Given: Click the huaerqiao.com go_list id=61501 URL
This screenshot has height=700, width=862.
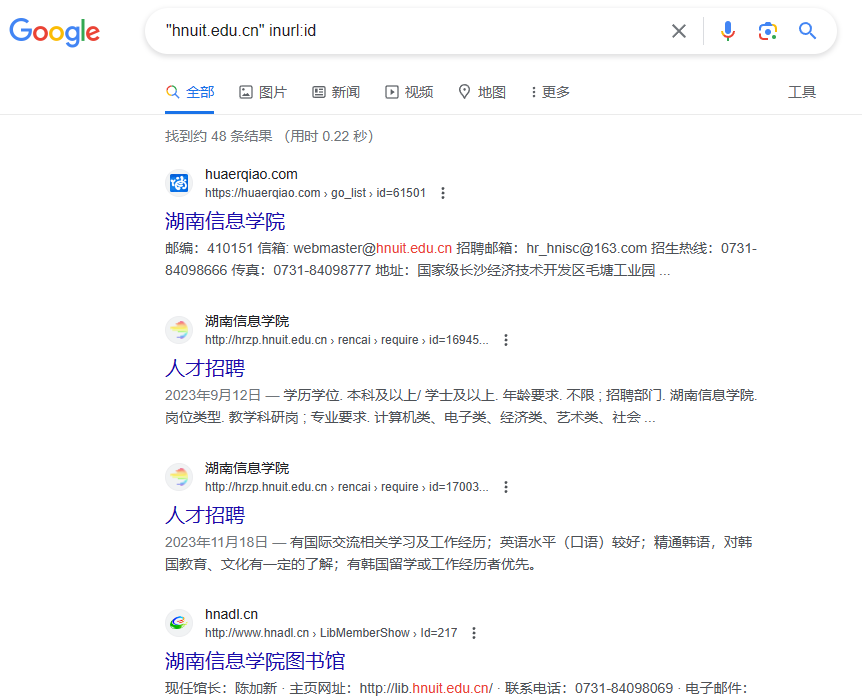Looking at the screenshot, I should coord(316,193).
